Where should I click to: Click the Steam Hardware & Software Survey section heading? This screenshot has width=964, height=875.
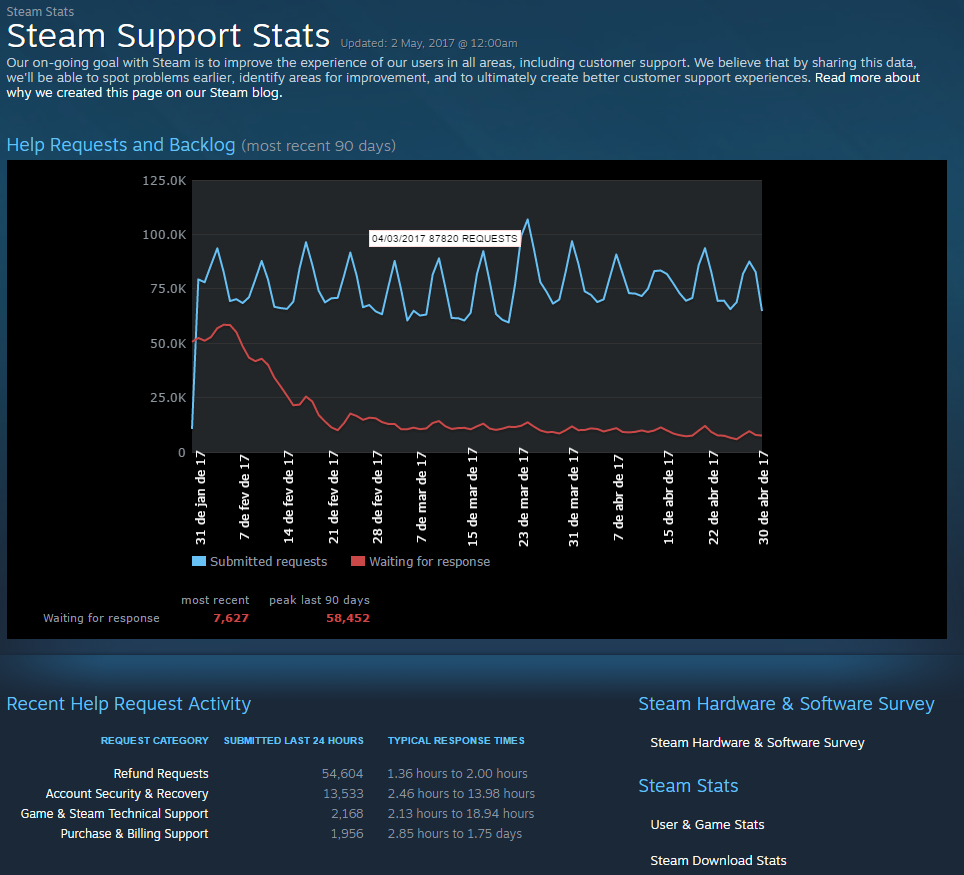786,703
